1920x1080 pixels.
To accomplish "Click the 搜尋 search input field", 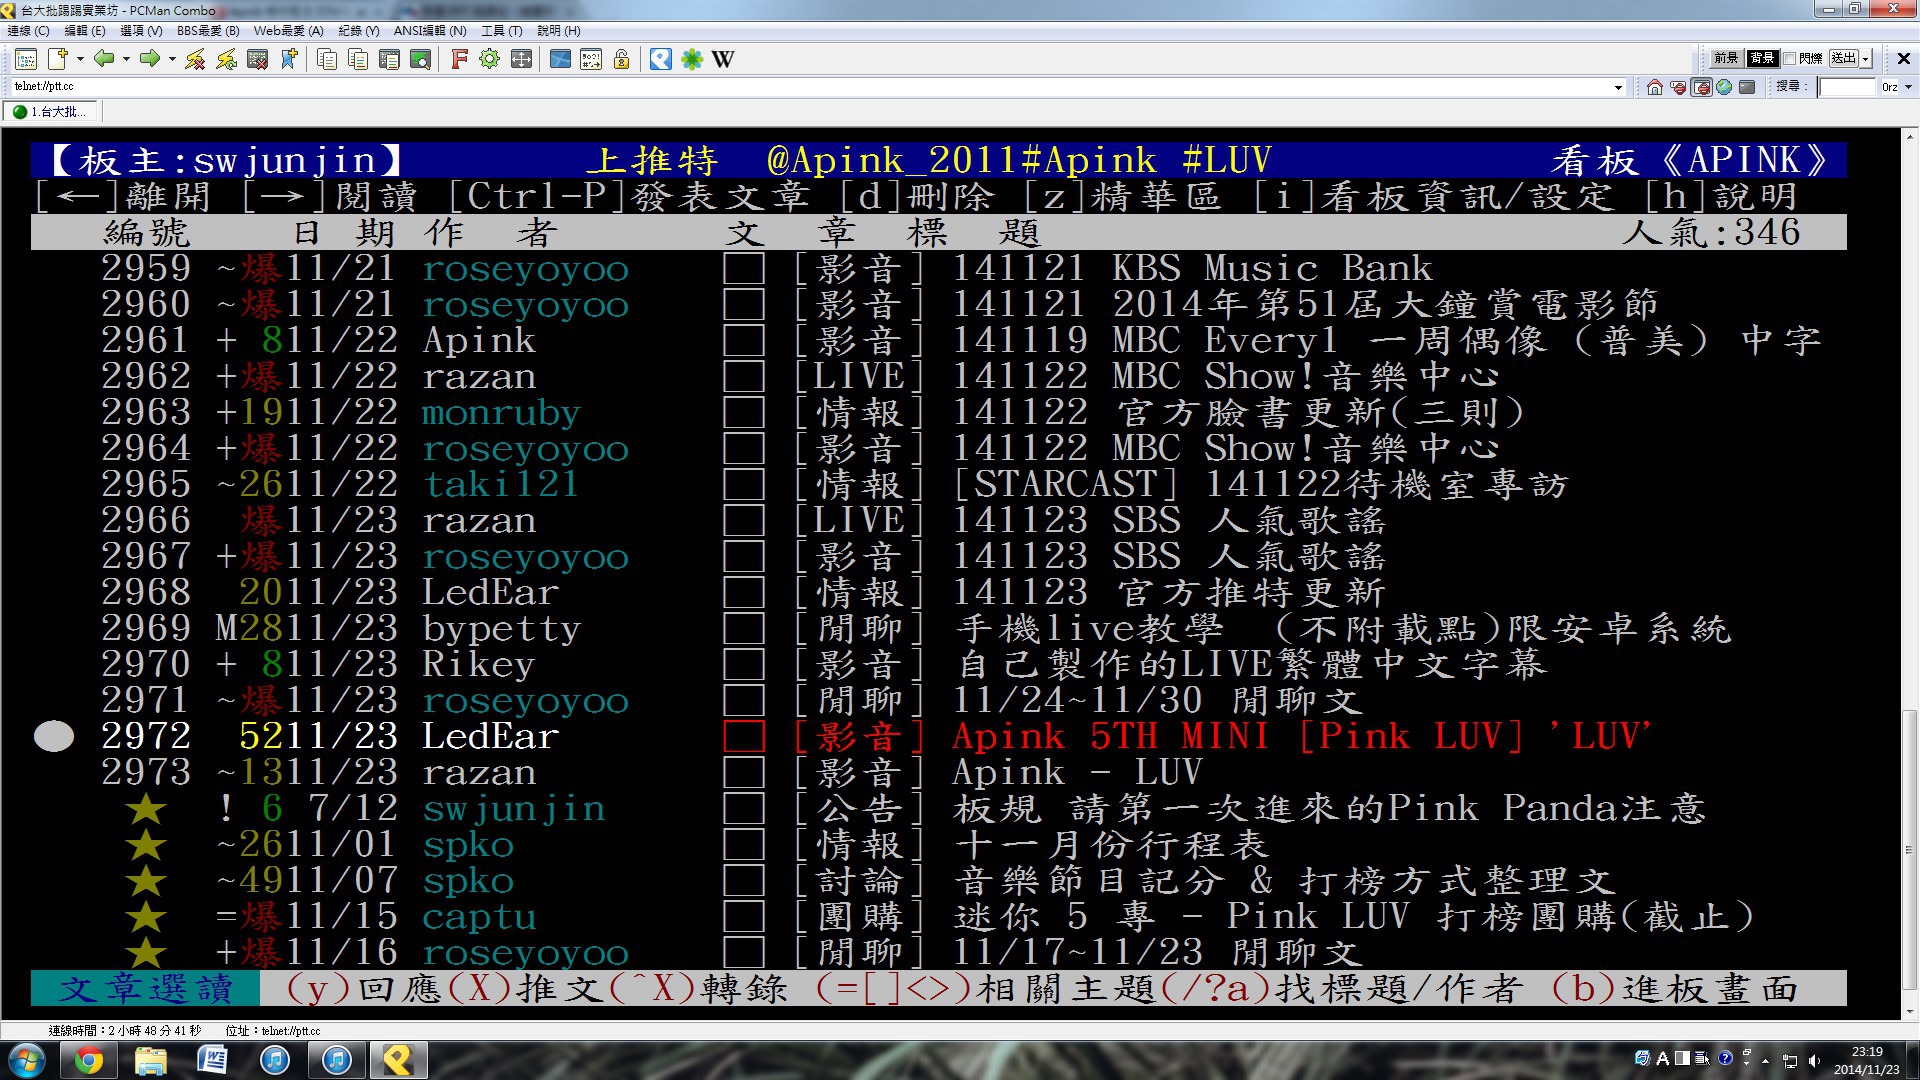I will [1846, 87].
